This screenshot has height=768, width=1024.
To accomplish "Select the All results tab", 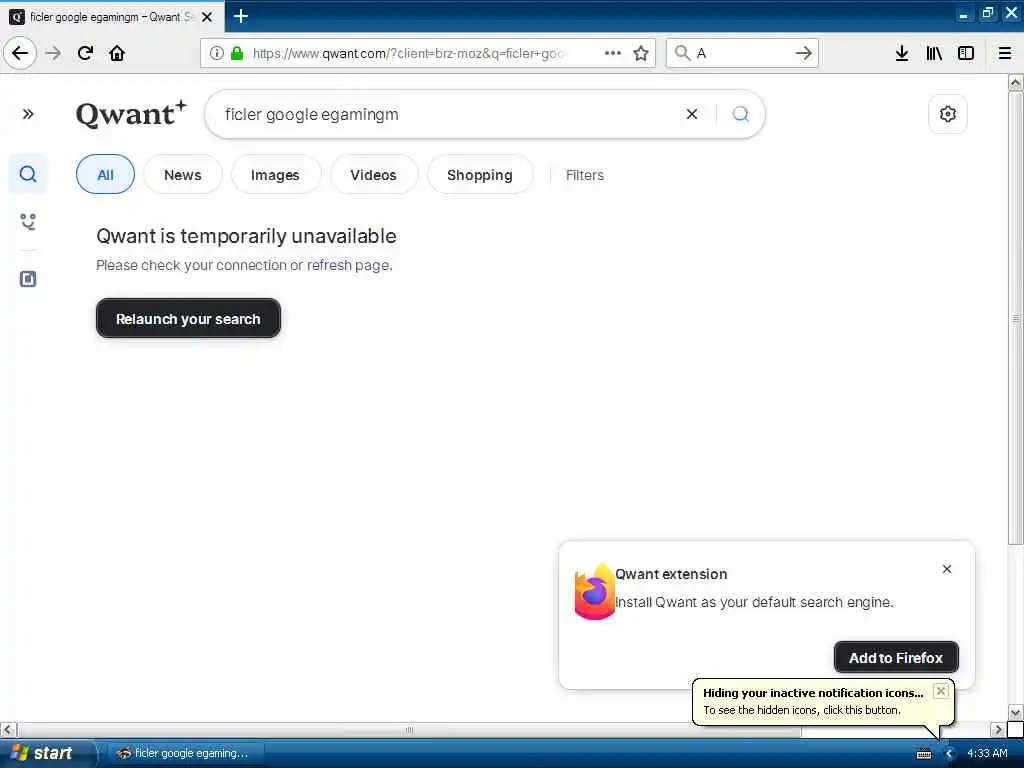I will pyautogui.click(x=105, y=174).
